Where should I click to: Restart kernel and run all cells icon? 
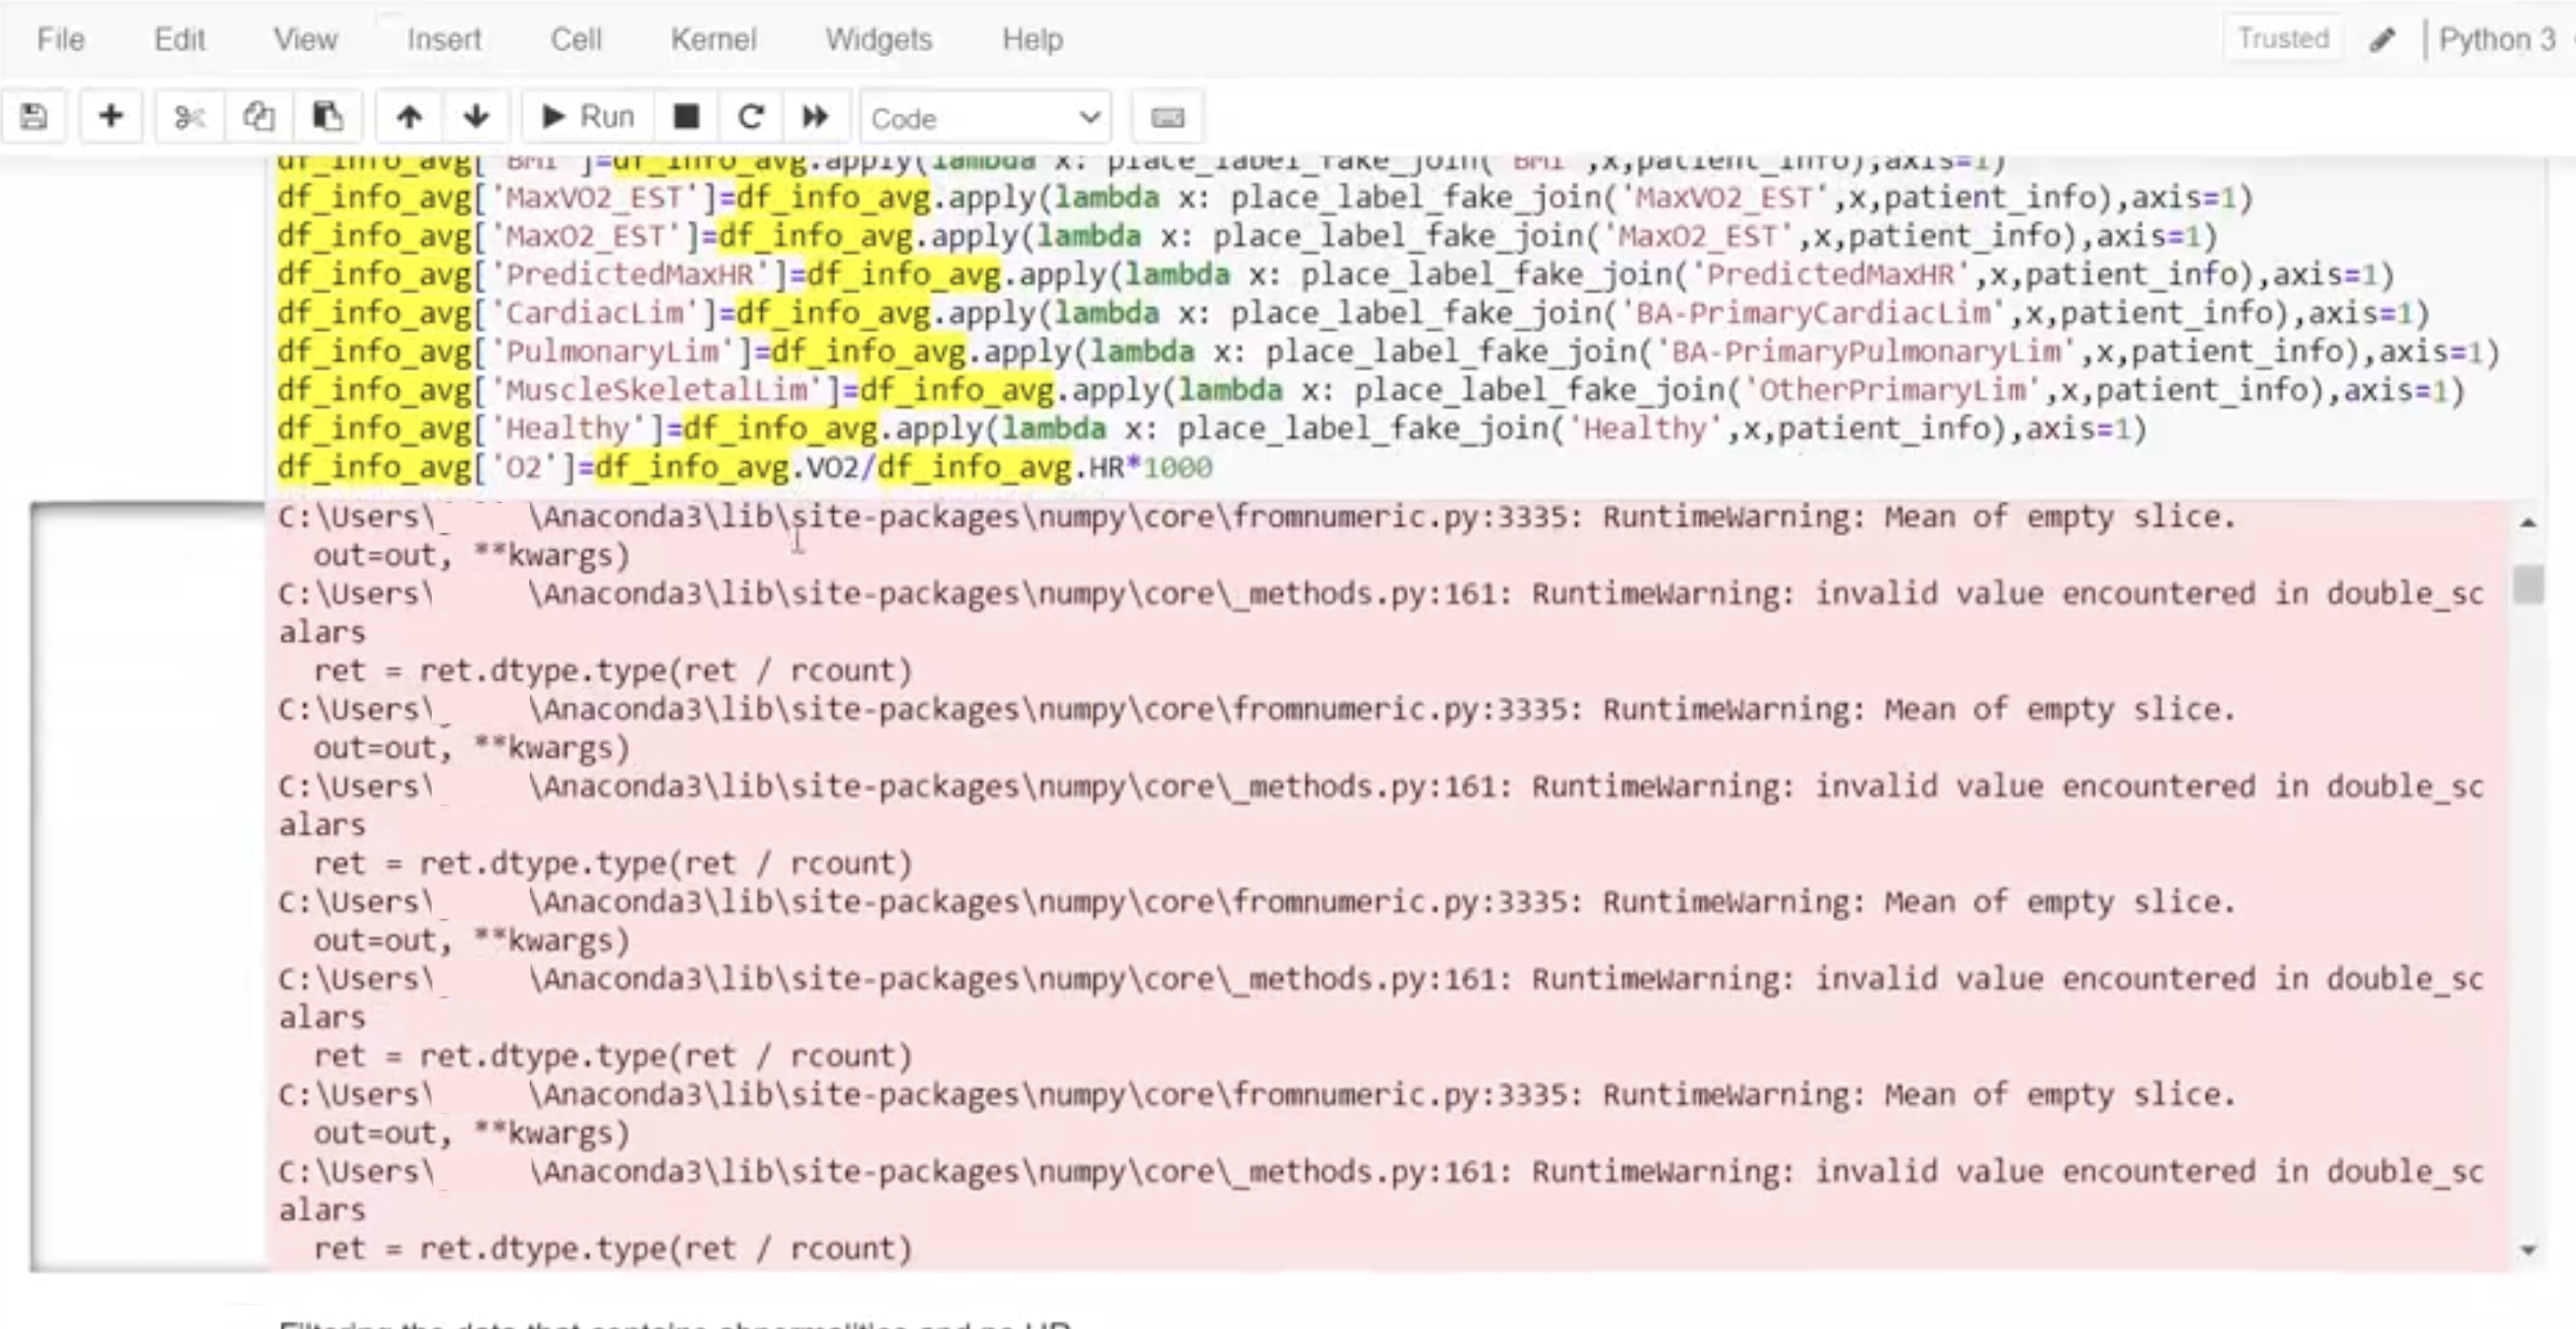(816, 118)
